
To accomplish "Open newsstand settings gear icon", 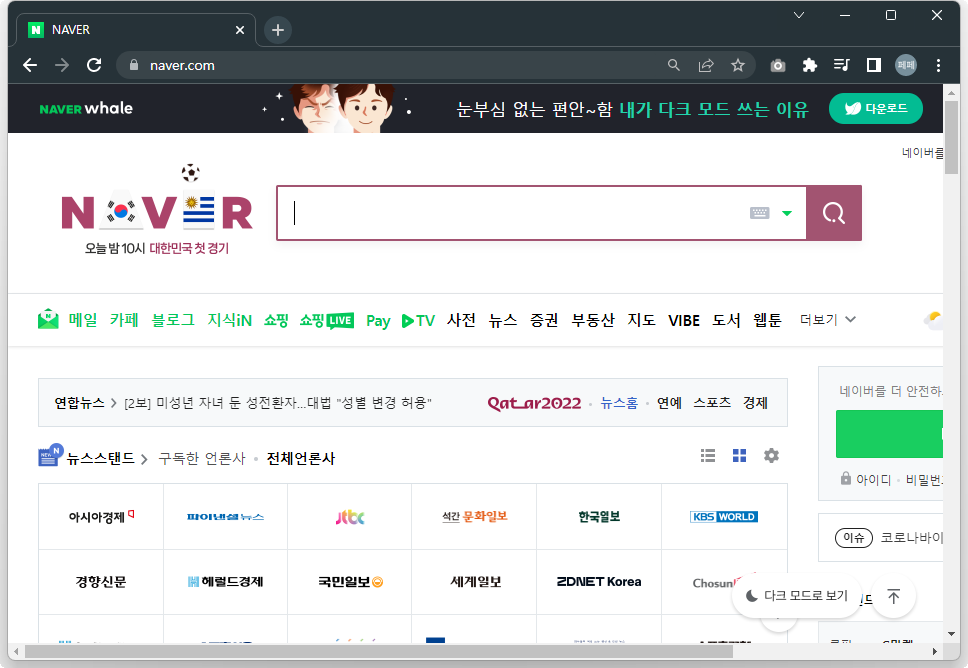I will pos(771,456).
